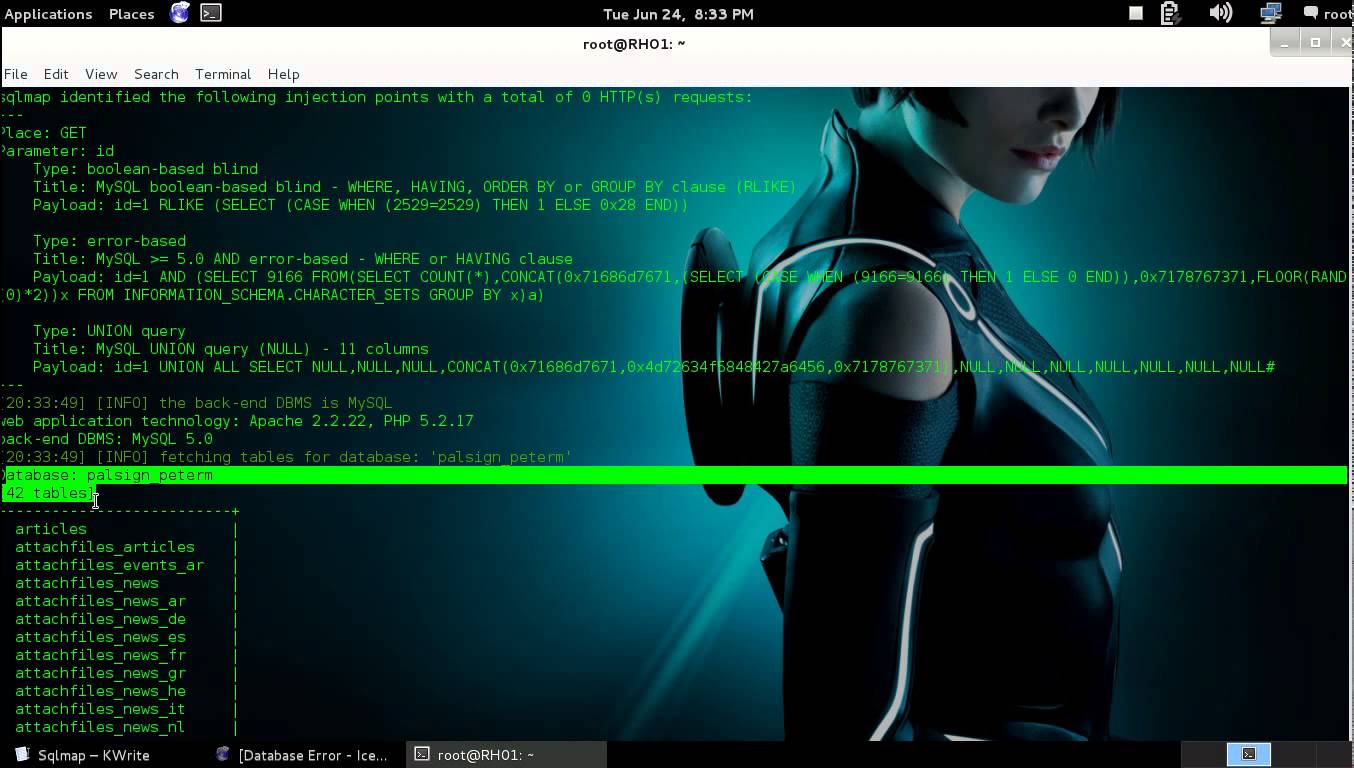
Task: Click 'attachfiles_news_he' table row
Action: click(100, 691)
